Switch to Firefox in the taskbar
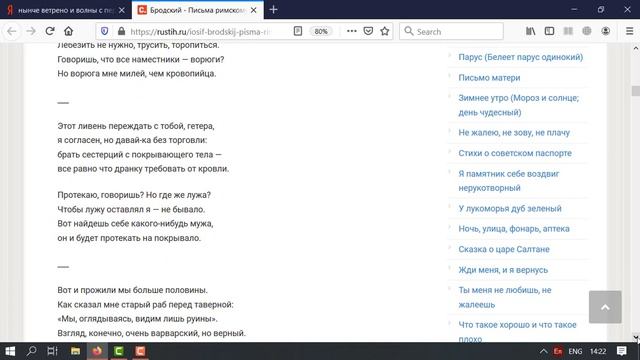This screenshot has width=640, height=360. click(x=97, y=351)
